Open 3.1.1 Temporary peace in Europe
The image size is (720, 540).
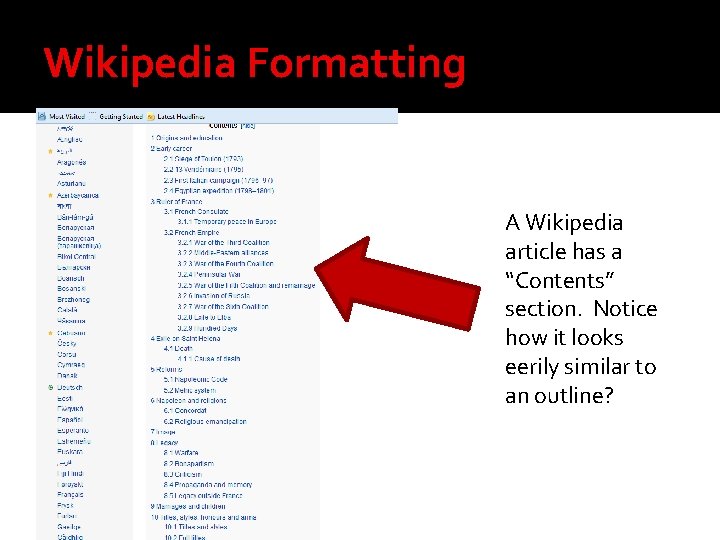tap(227, 221)
